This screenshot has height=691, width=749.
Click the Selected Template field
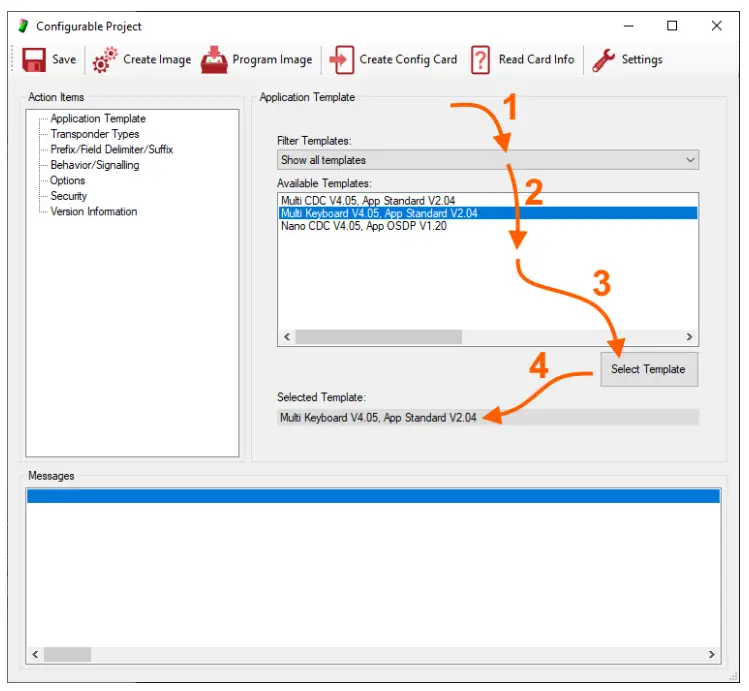click(x=488, y=417)
